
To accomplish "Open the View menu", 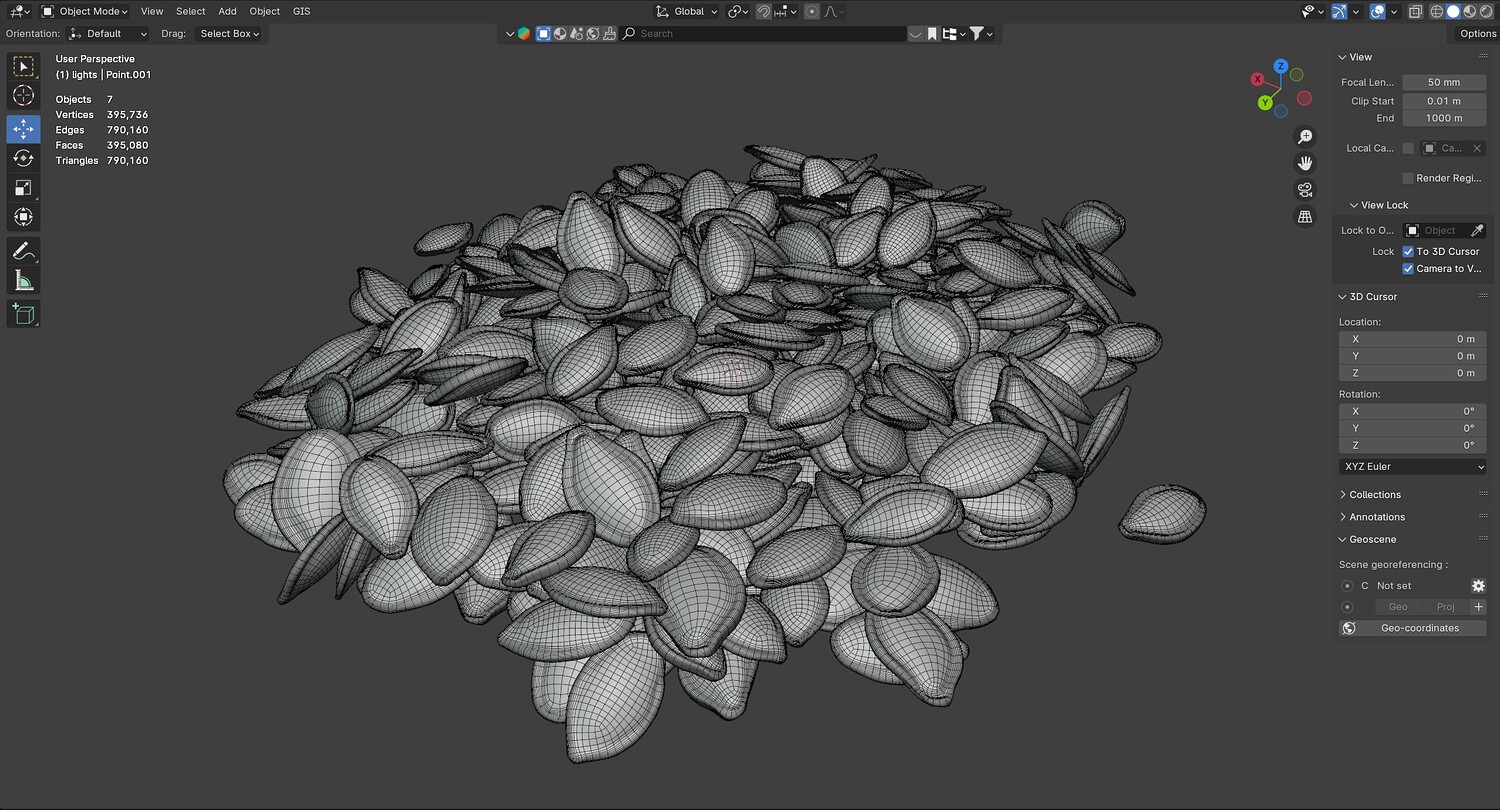I will pos(152,12).
